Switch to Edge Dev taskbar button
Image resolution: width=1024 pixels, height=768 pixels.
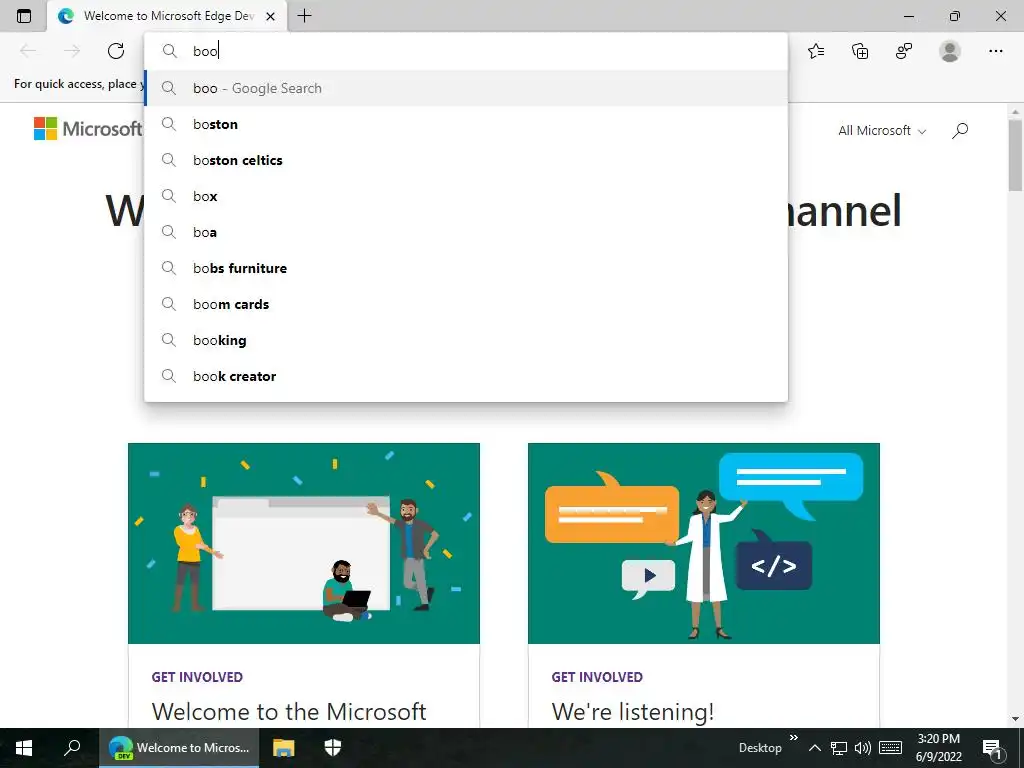pyautogui.click(x=179, y=748)
